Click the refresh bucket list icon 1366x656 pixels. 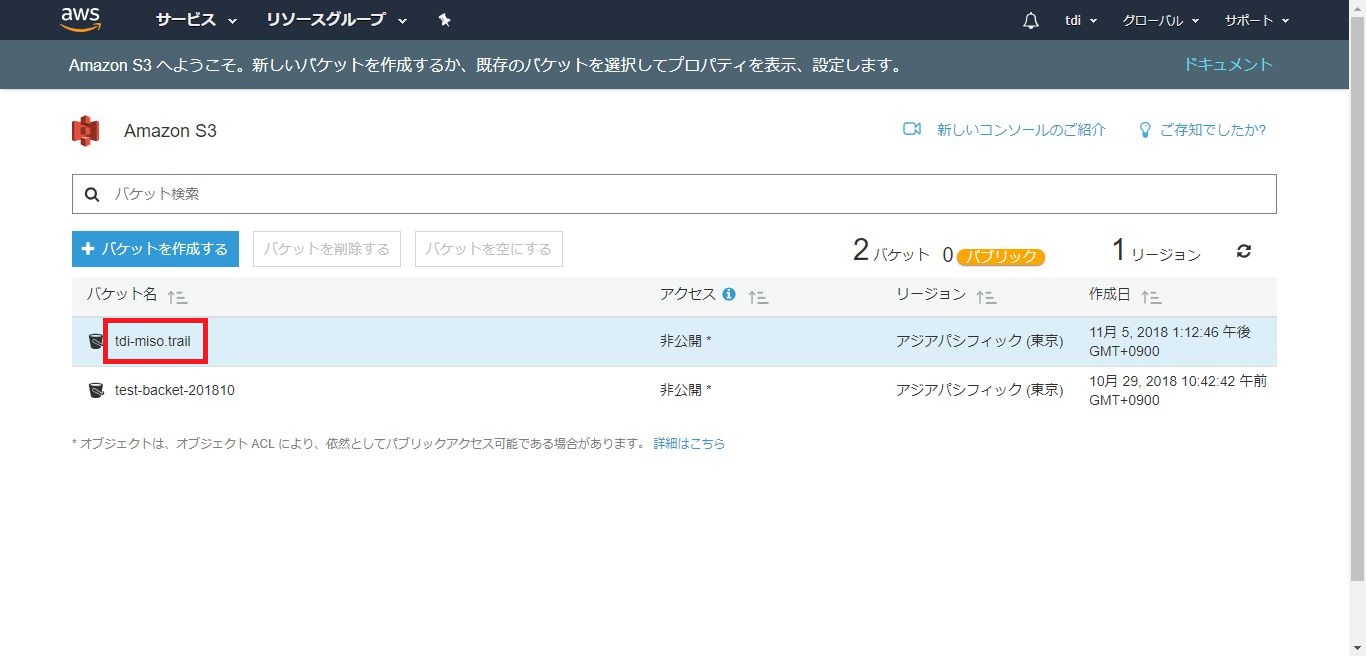1244,251
